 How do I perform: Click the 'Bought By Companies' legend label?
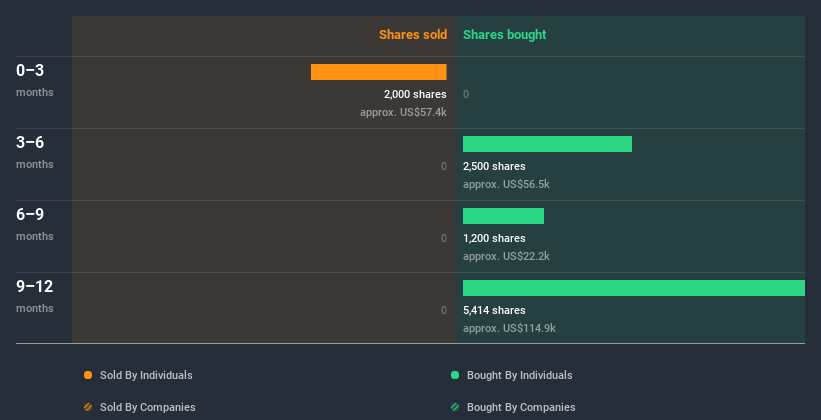click(521, 407)
